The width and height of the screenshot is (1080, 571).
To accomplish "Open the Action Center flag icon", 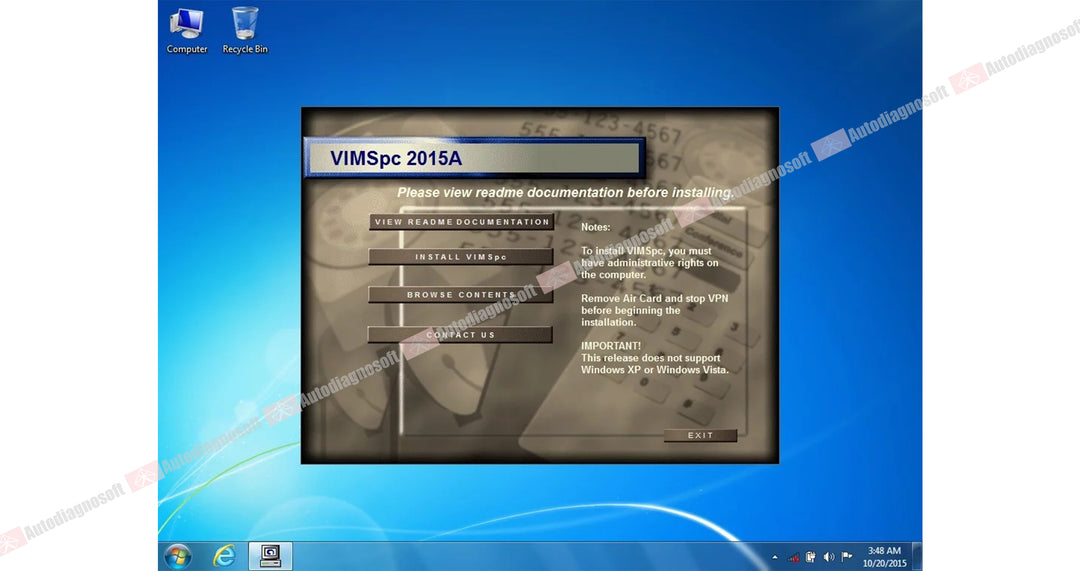I will click(x=847, y=557).
